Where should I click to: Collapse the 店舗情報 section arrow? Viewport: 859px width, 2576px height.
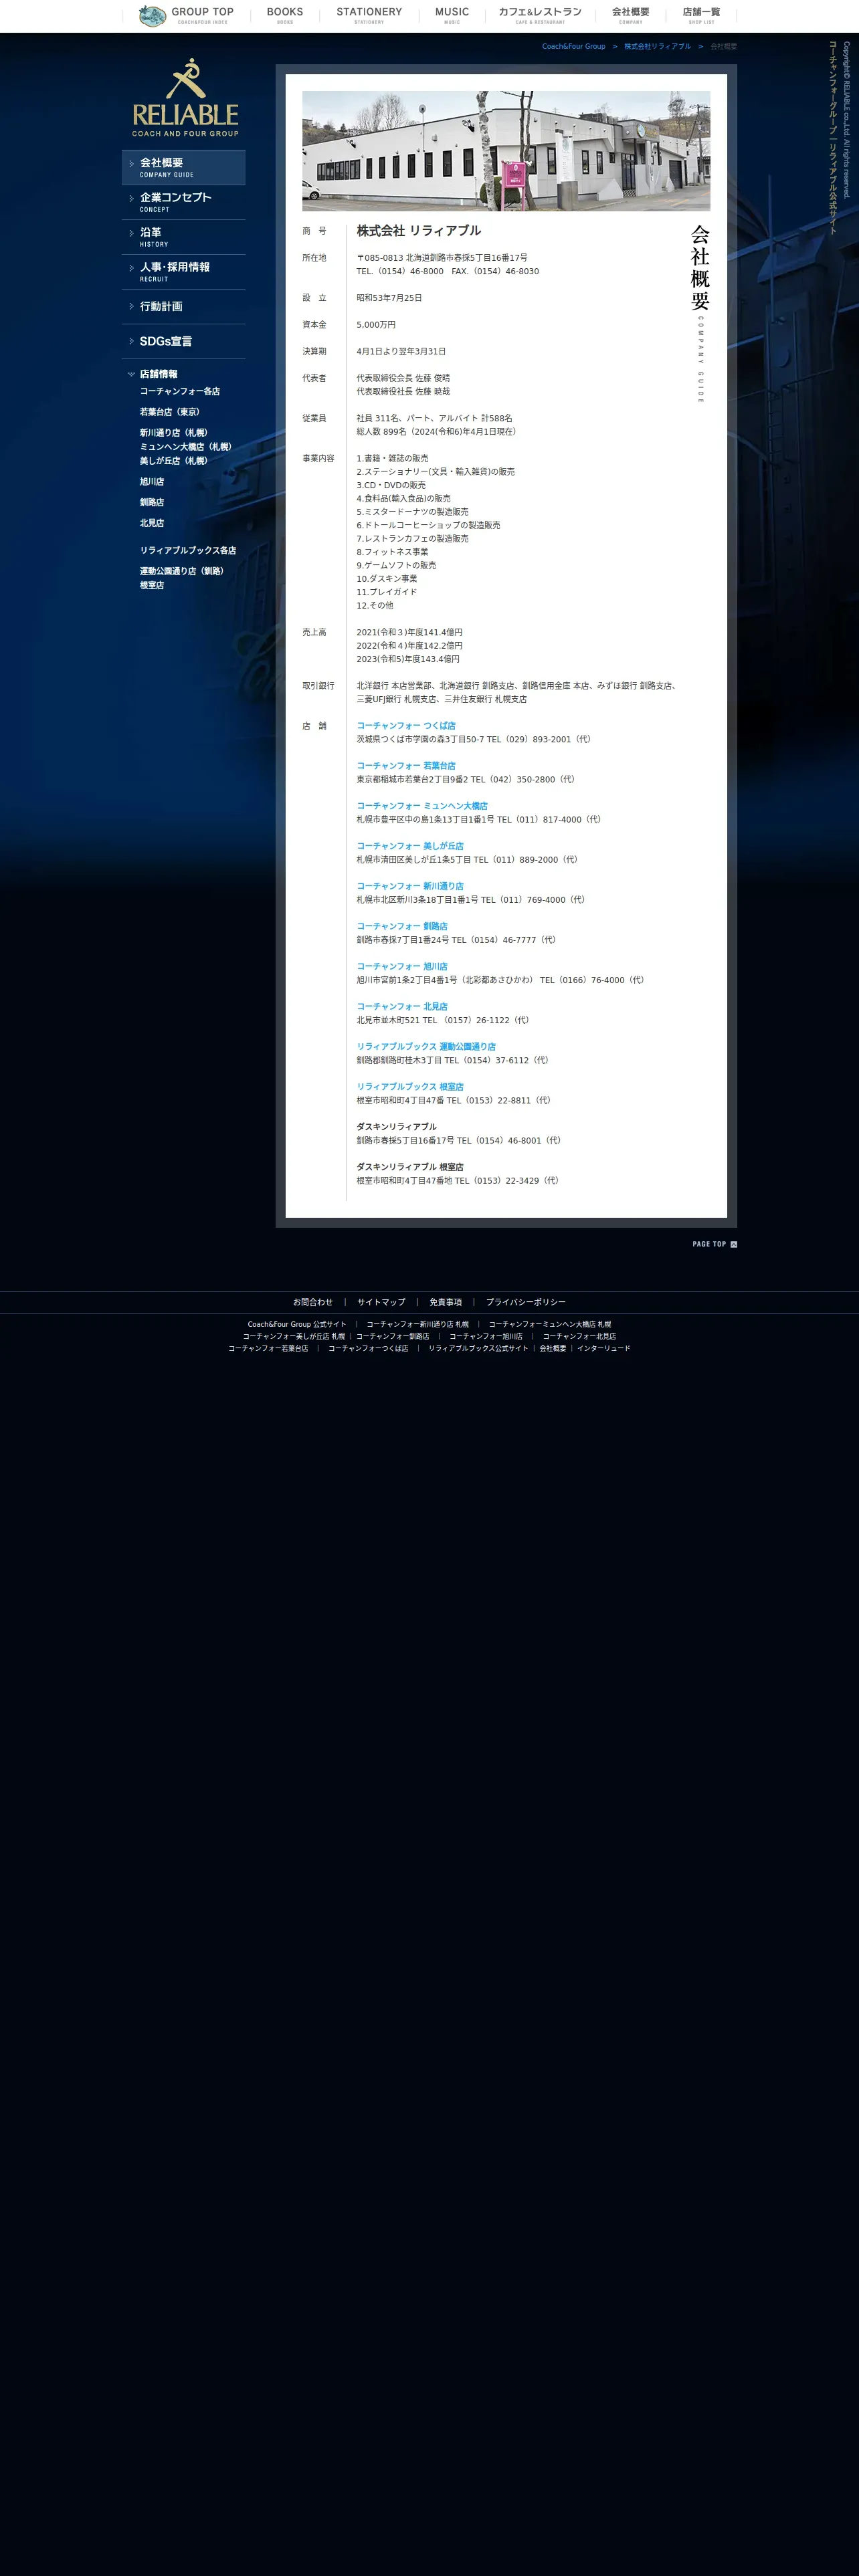tap(131, 374)
